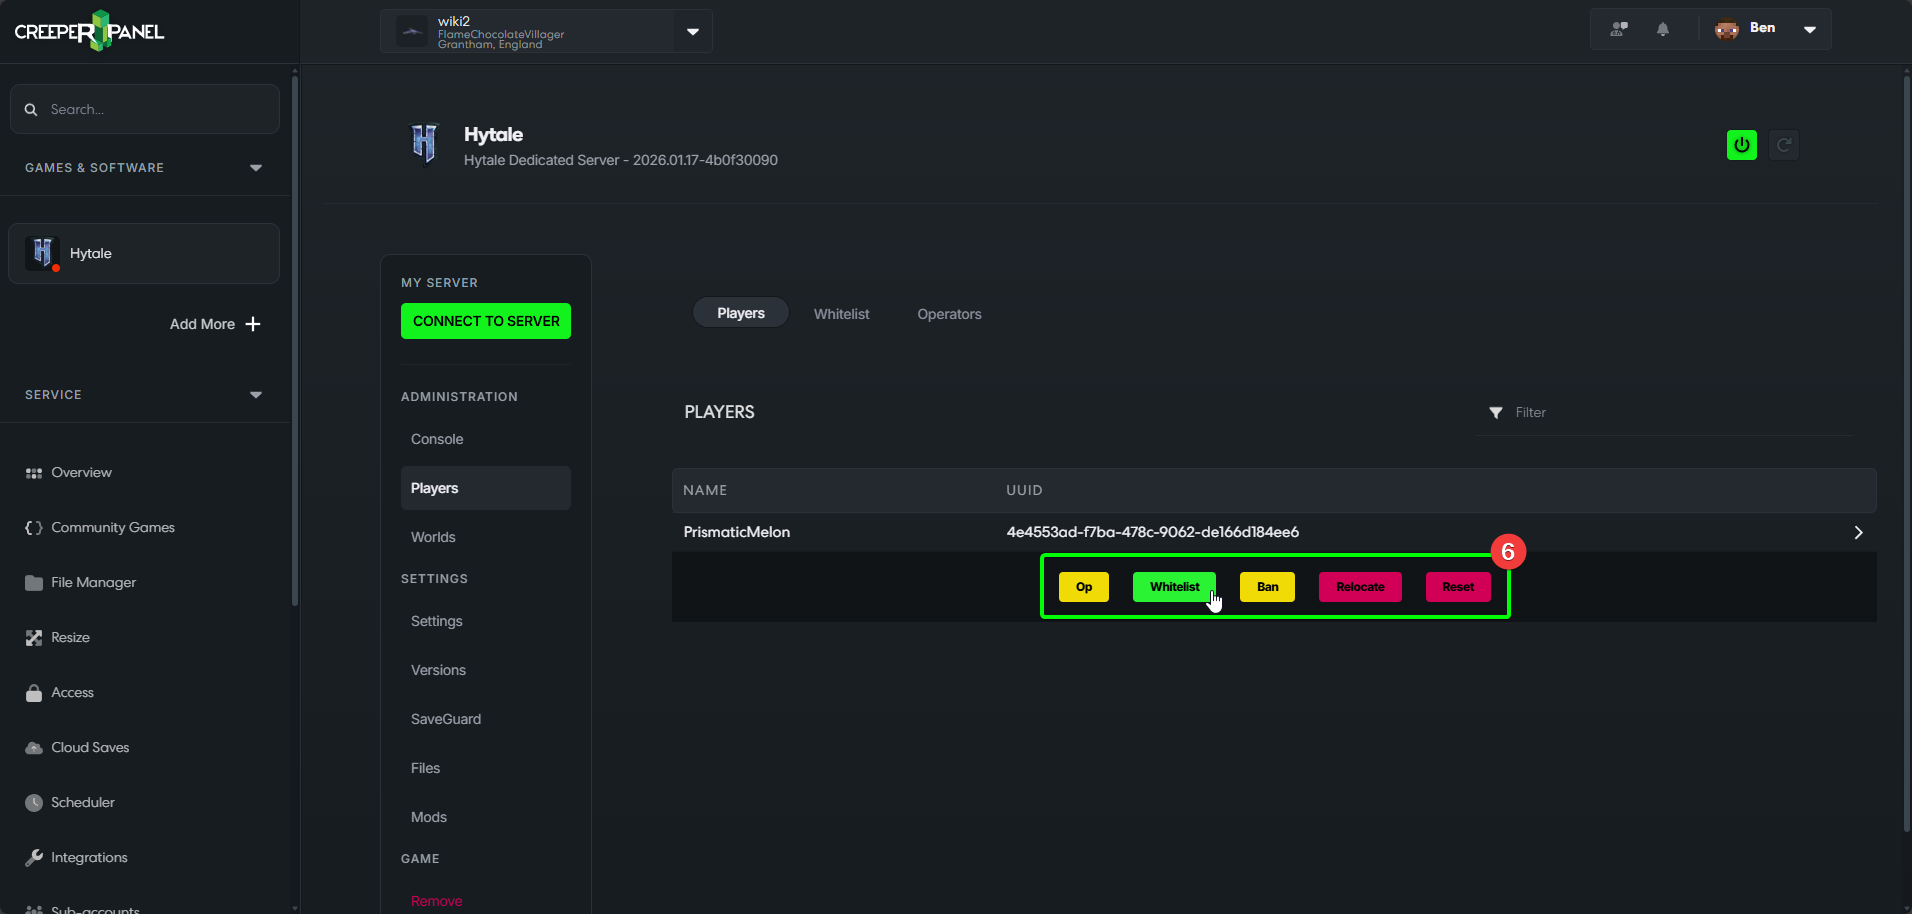This screenshot has width=1912, height=914.
Task: Collapse the Games & Software section
Action: pyautogui.click(x=256, y=168)
